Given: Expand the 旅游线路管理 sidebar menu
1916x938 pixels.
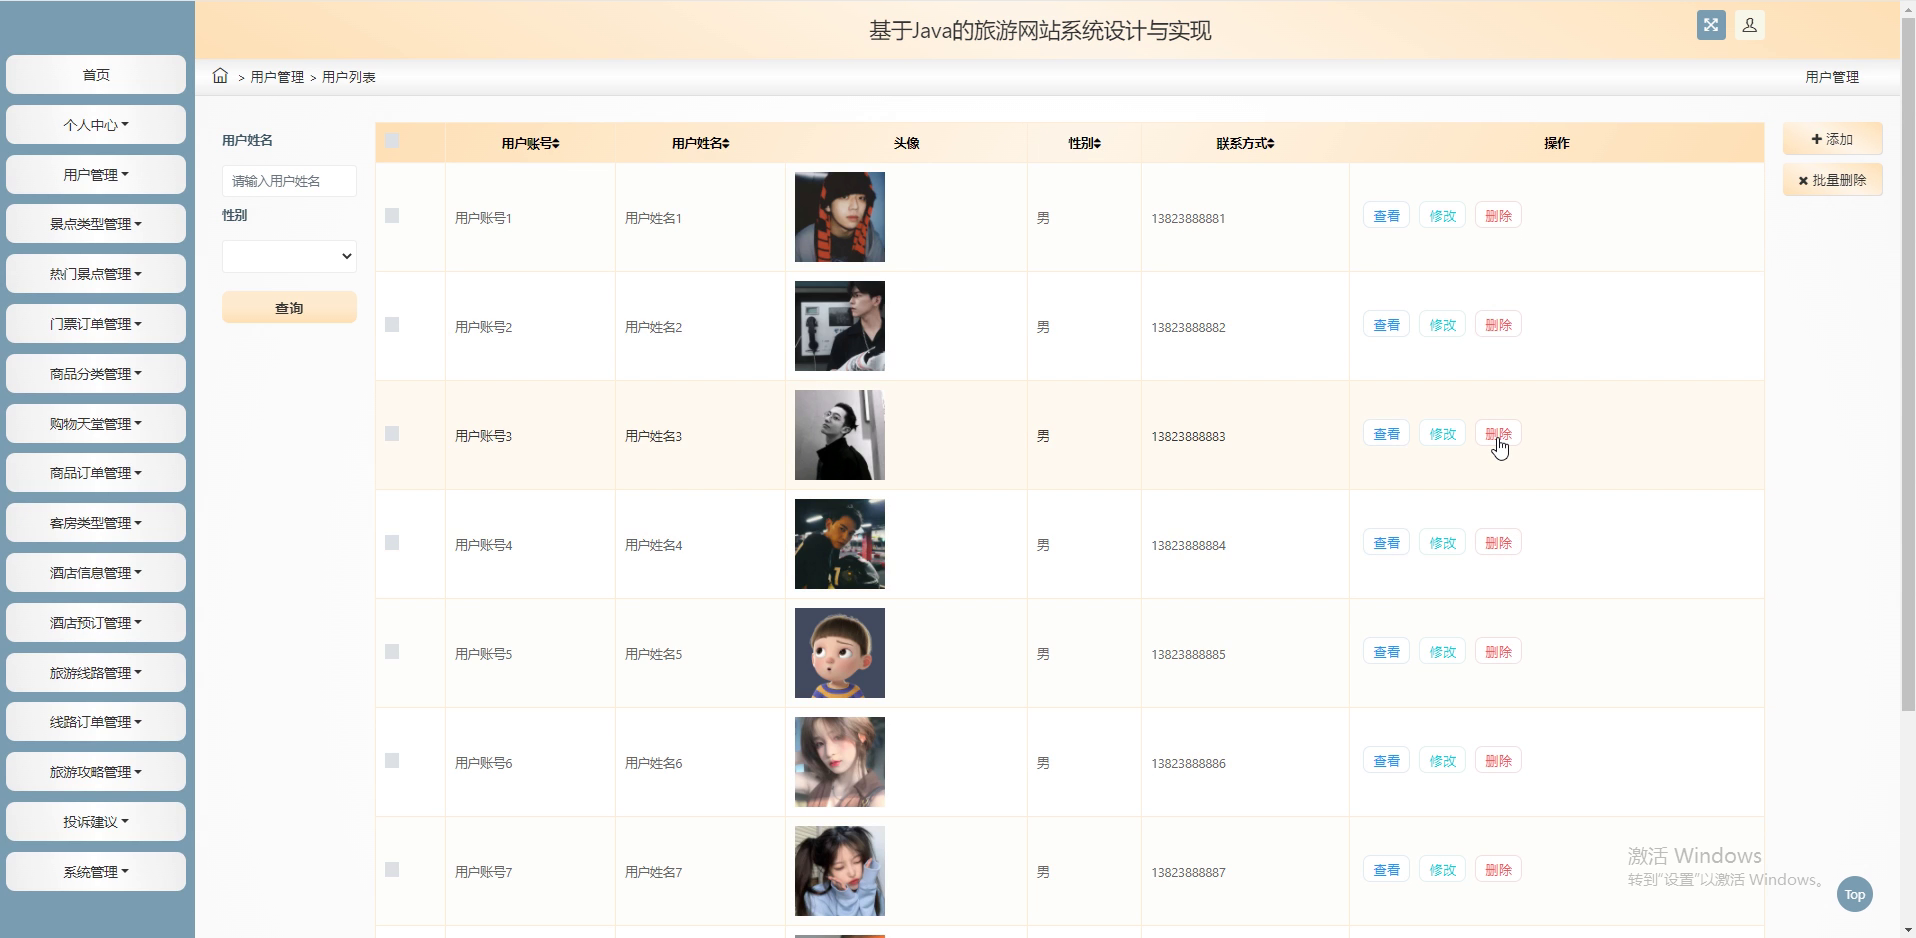Looking at the screenshot, I should pyautogui.click(x=96, y=673).
